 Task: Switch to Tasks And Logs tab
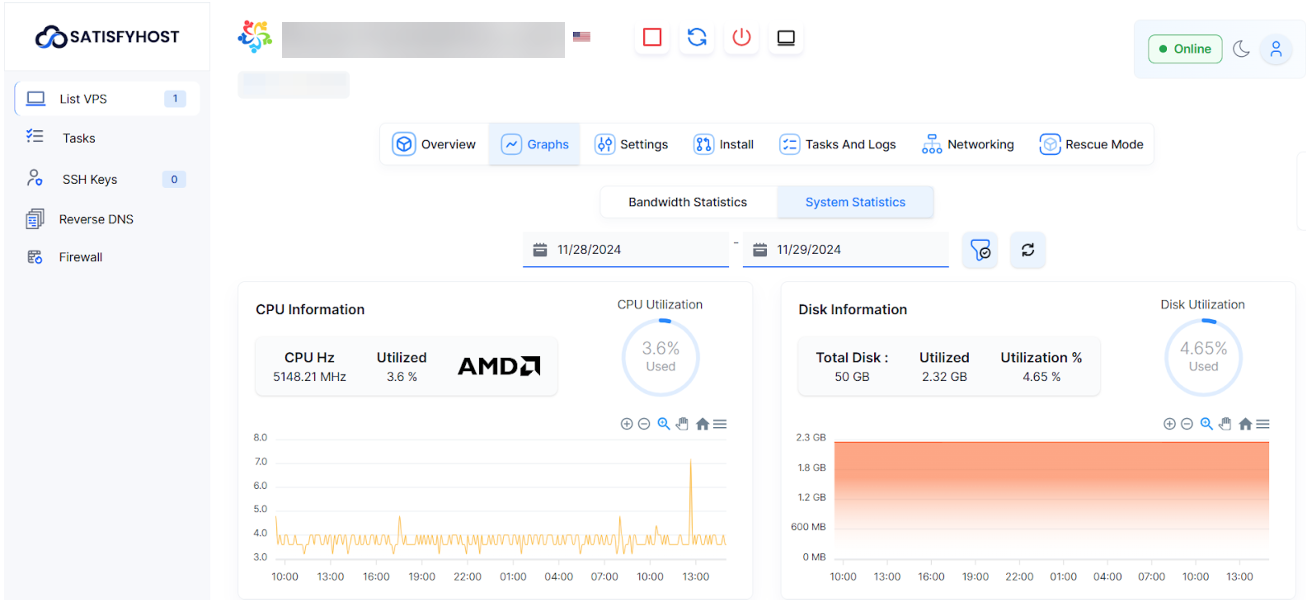click(x=838, y=144)
